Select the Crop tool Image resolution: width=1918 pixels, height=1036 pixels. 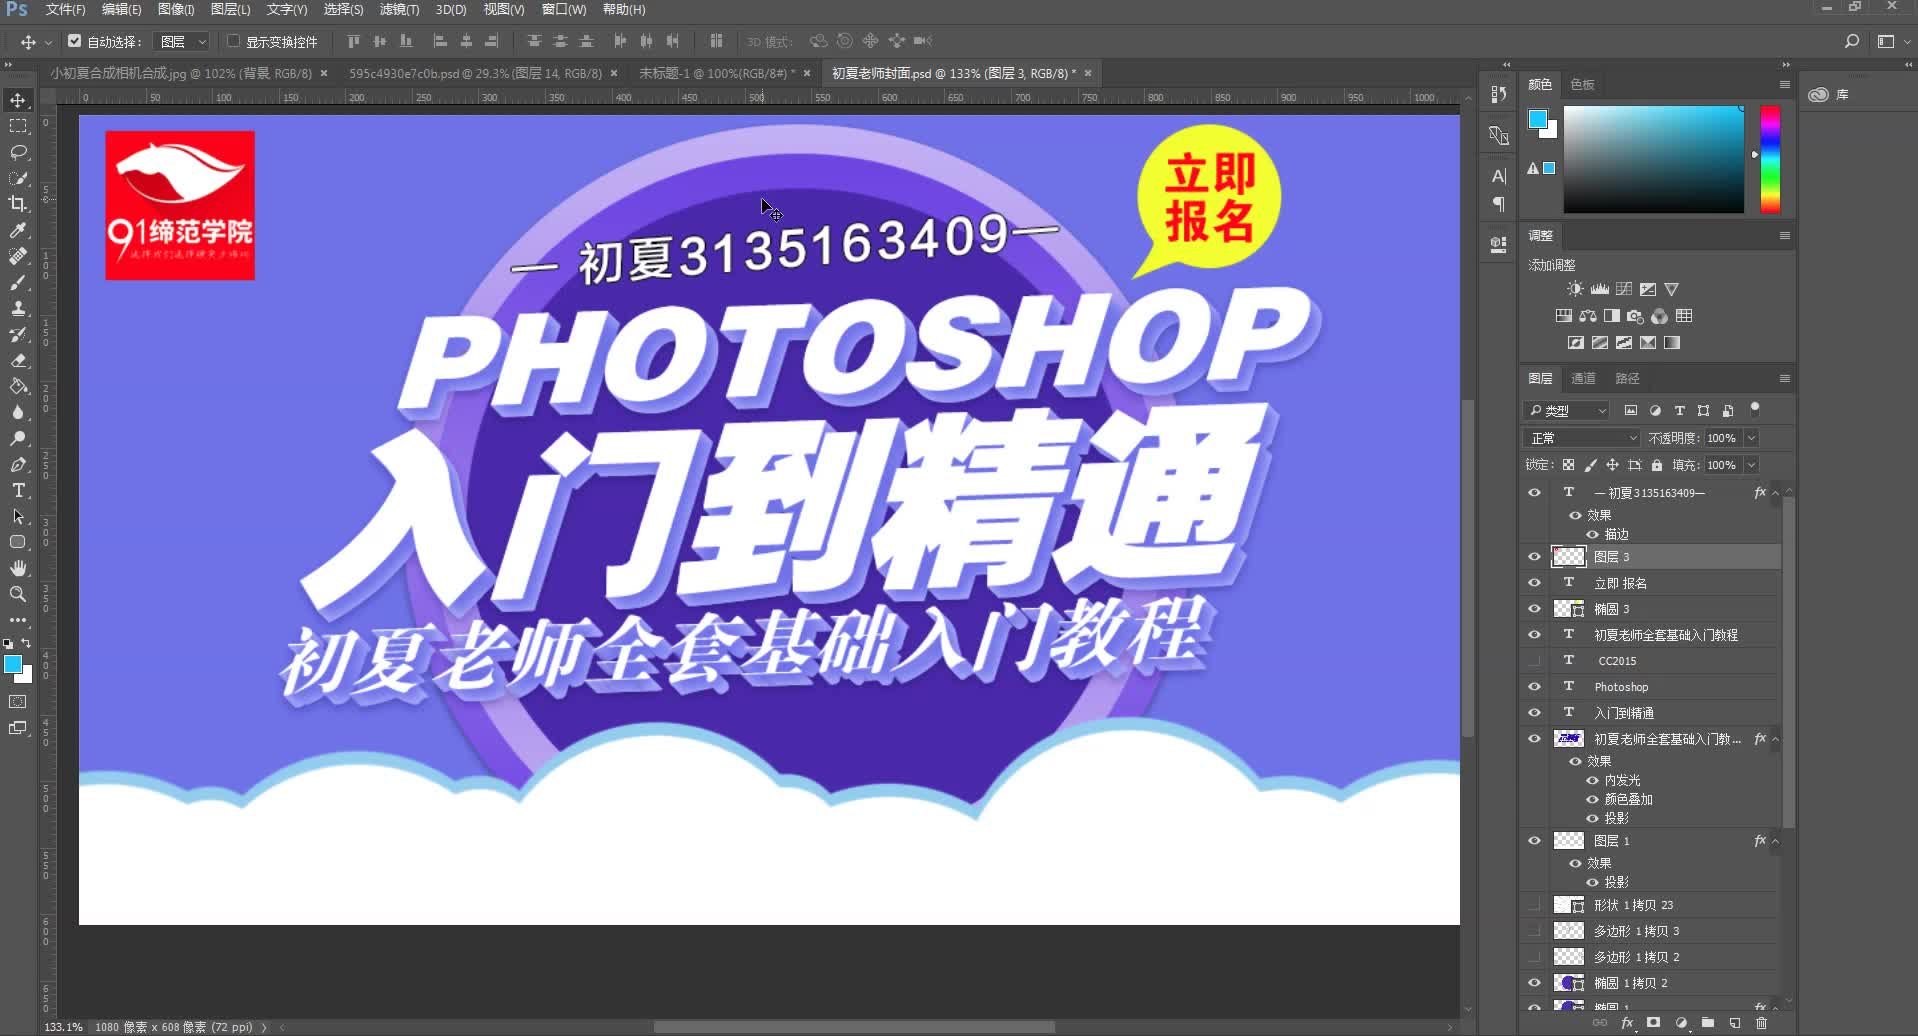tap(18, 203)
